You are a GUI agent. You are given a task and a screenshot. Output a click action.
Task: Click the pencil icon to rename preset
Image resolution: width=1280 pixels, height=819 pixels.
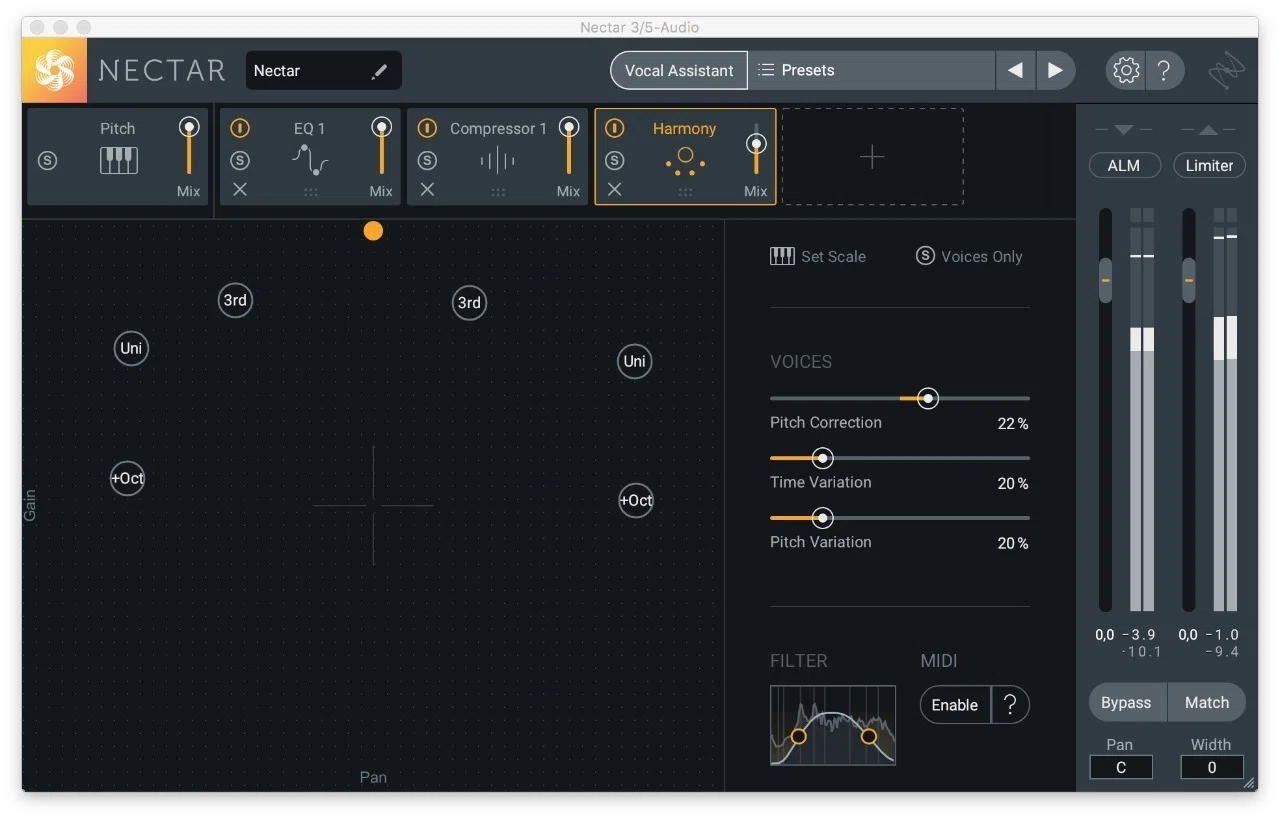click(379, 71)
